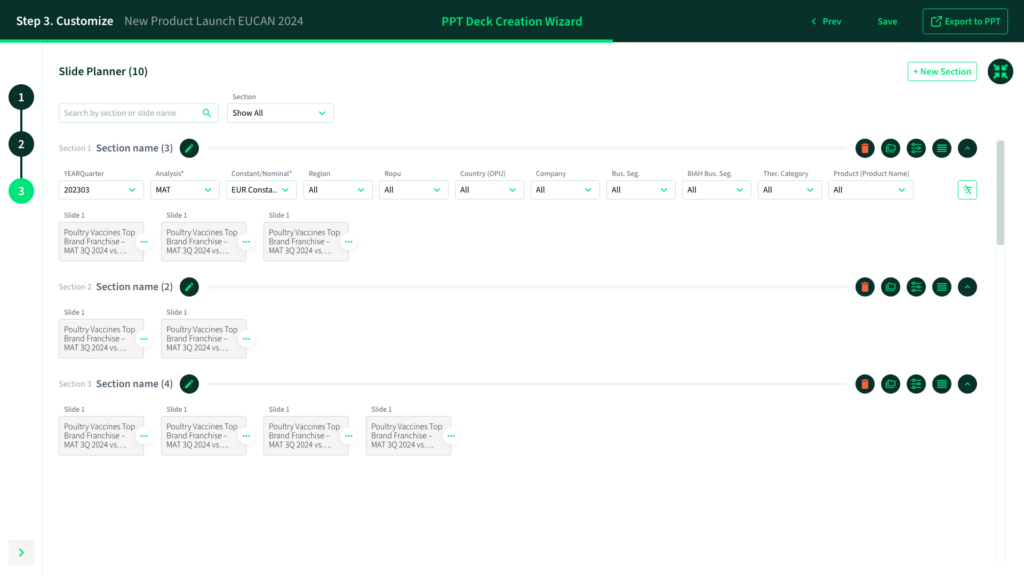Collapse Section 1 with the chevron-up button
The height and width of the screenshot is (576, 1024).
[x=967, y=148]
